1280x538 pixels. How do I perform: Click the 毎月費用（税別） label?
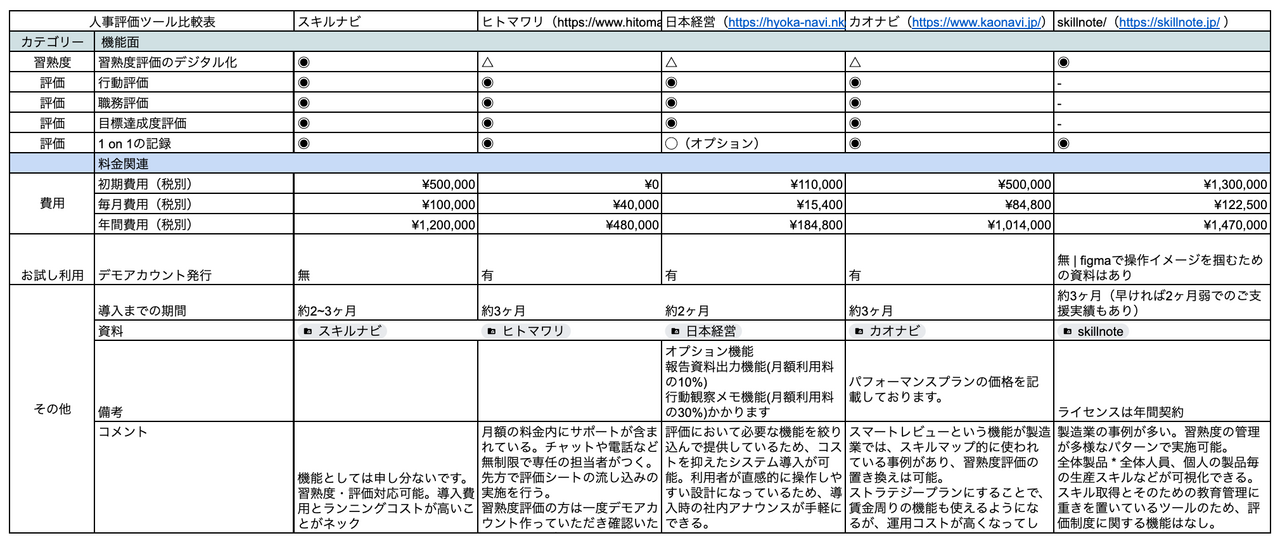click(195, 205)
